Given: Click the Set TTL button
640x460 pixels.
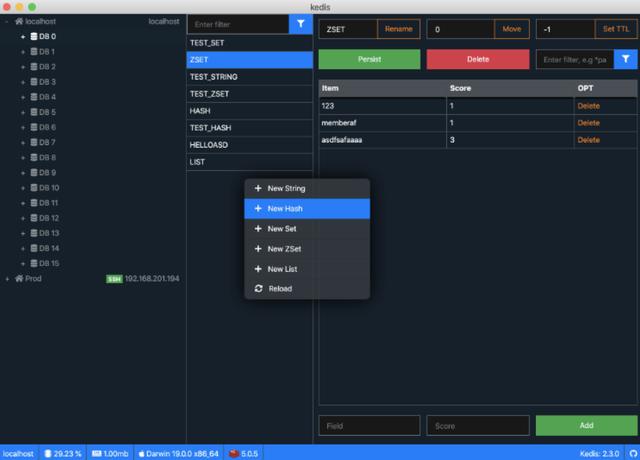Looking at the screenshot, I should click(x=616, y=29).
